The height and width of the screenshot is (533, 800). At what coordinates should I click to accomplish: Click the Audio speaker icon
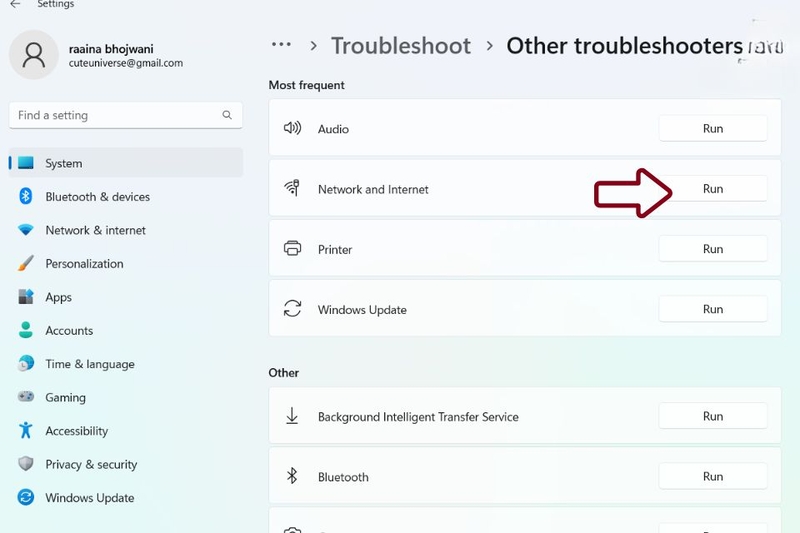point(292,128)
